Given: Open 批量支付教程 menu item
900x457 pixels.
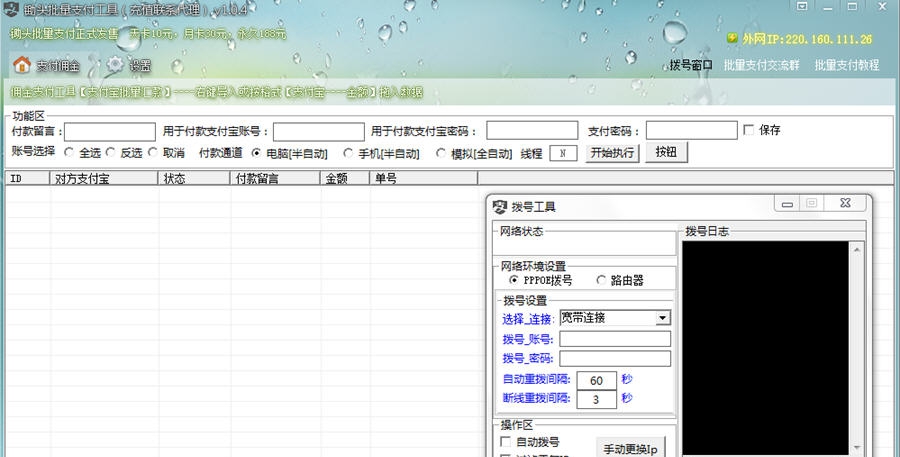Looking at the screenshot, I should (846, 66).
